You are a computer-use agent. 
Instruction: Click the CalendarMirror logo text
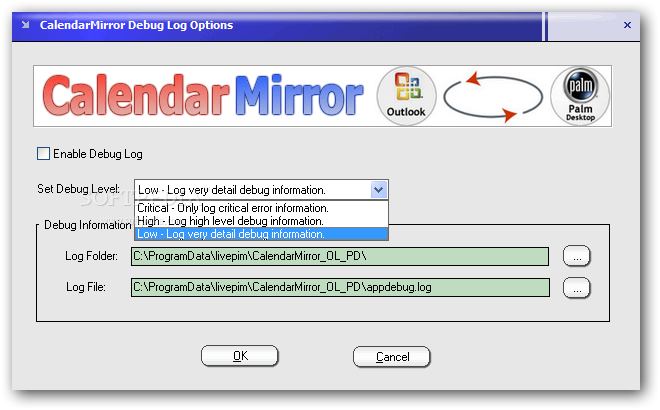tap(203, 96)
